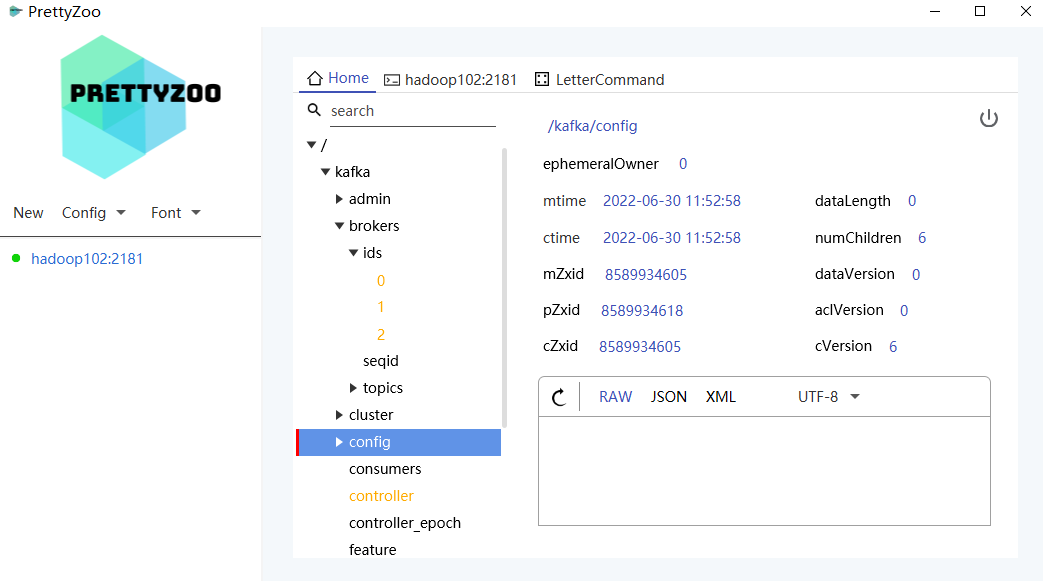Click the aclVersion value 0
The height and width of the screenshot is (581, 1043).
click(904, 311)
